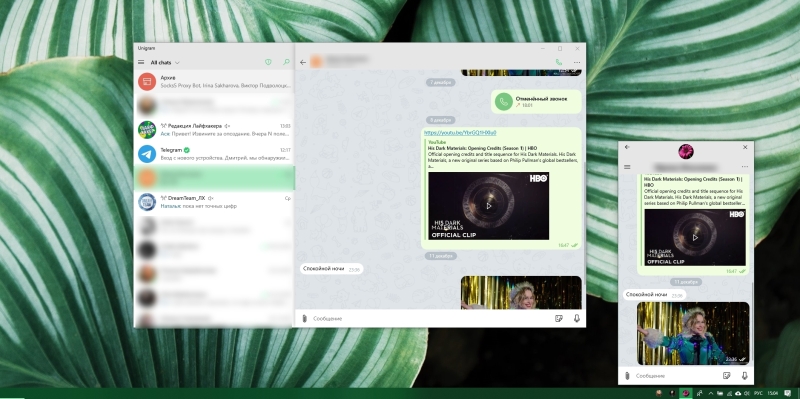Open hamburger menu in compact window
Viewport: 800px width, 399px height.
627,167
